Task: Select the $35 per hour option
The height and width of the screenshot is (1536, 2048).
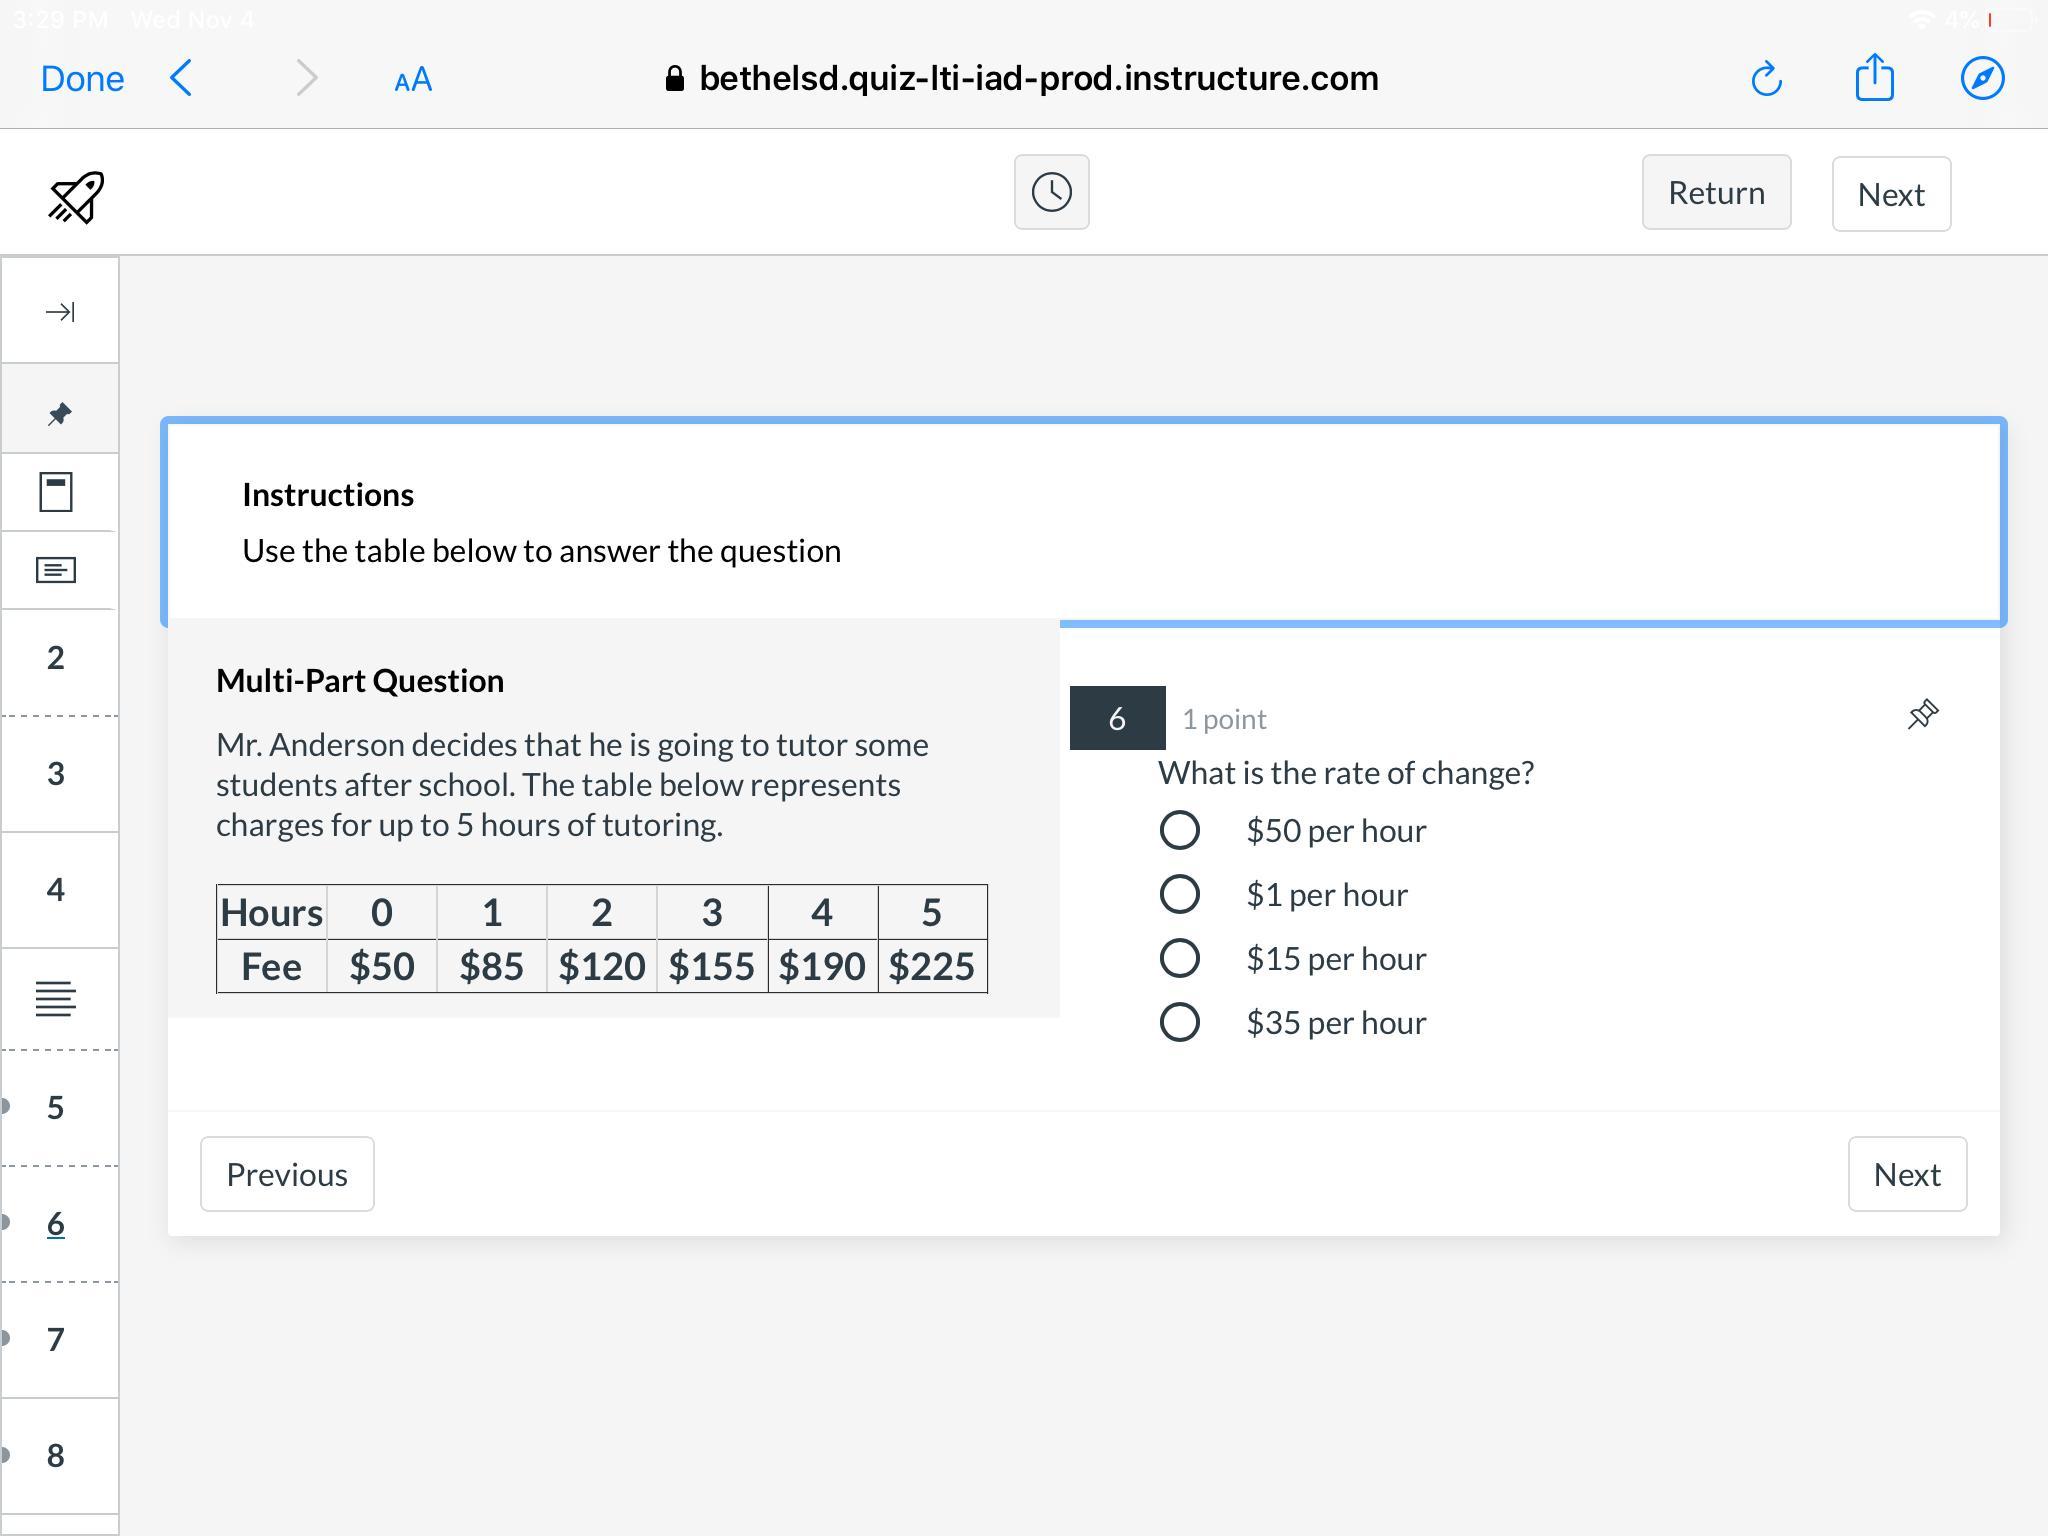Action: pyautogui.click(x=1180, y=1022)
